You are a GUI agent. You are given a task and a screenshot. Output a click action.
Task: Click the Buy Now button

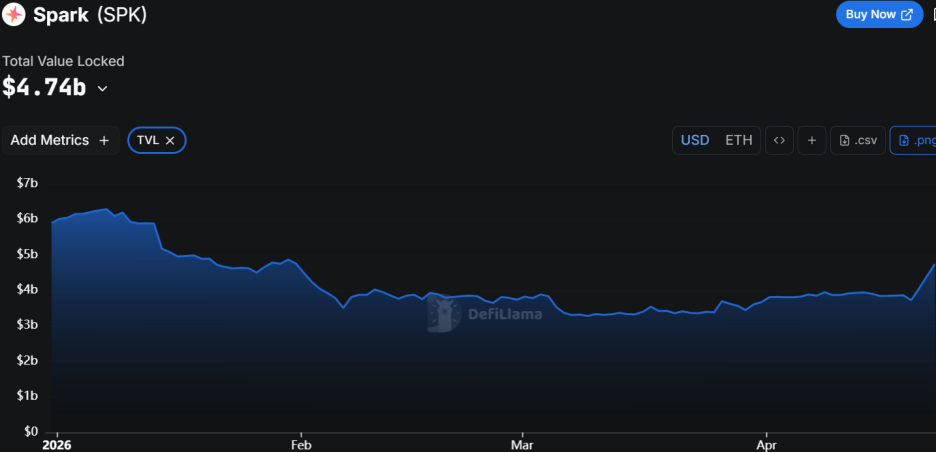click(879, 14)
